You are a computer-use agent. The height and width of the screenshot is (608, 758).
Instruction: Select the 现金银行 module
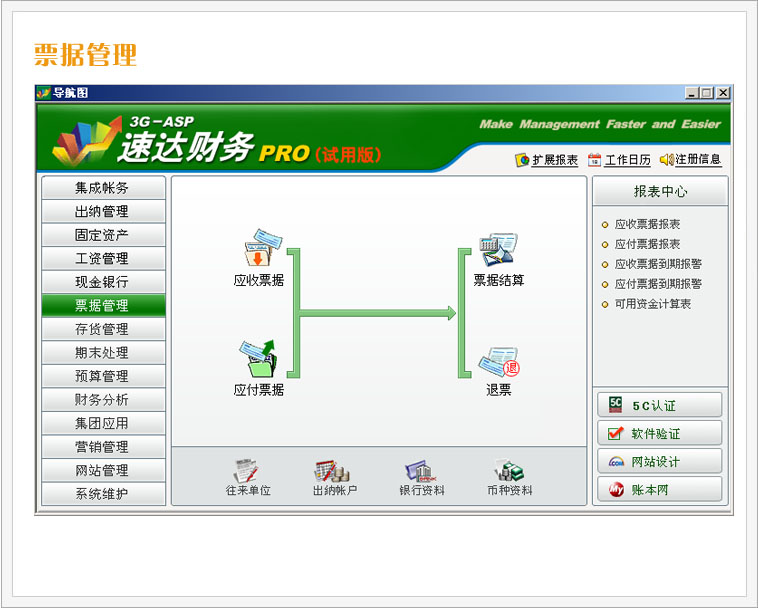click(x=103, y=282)
